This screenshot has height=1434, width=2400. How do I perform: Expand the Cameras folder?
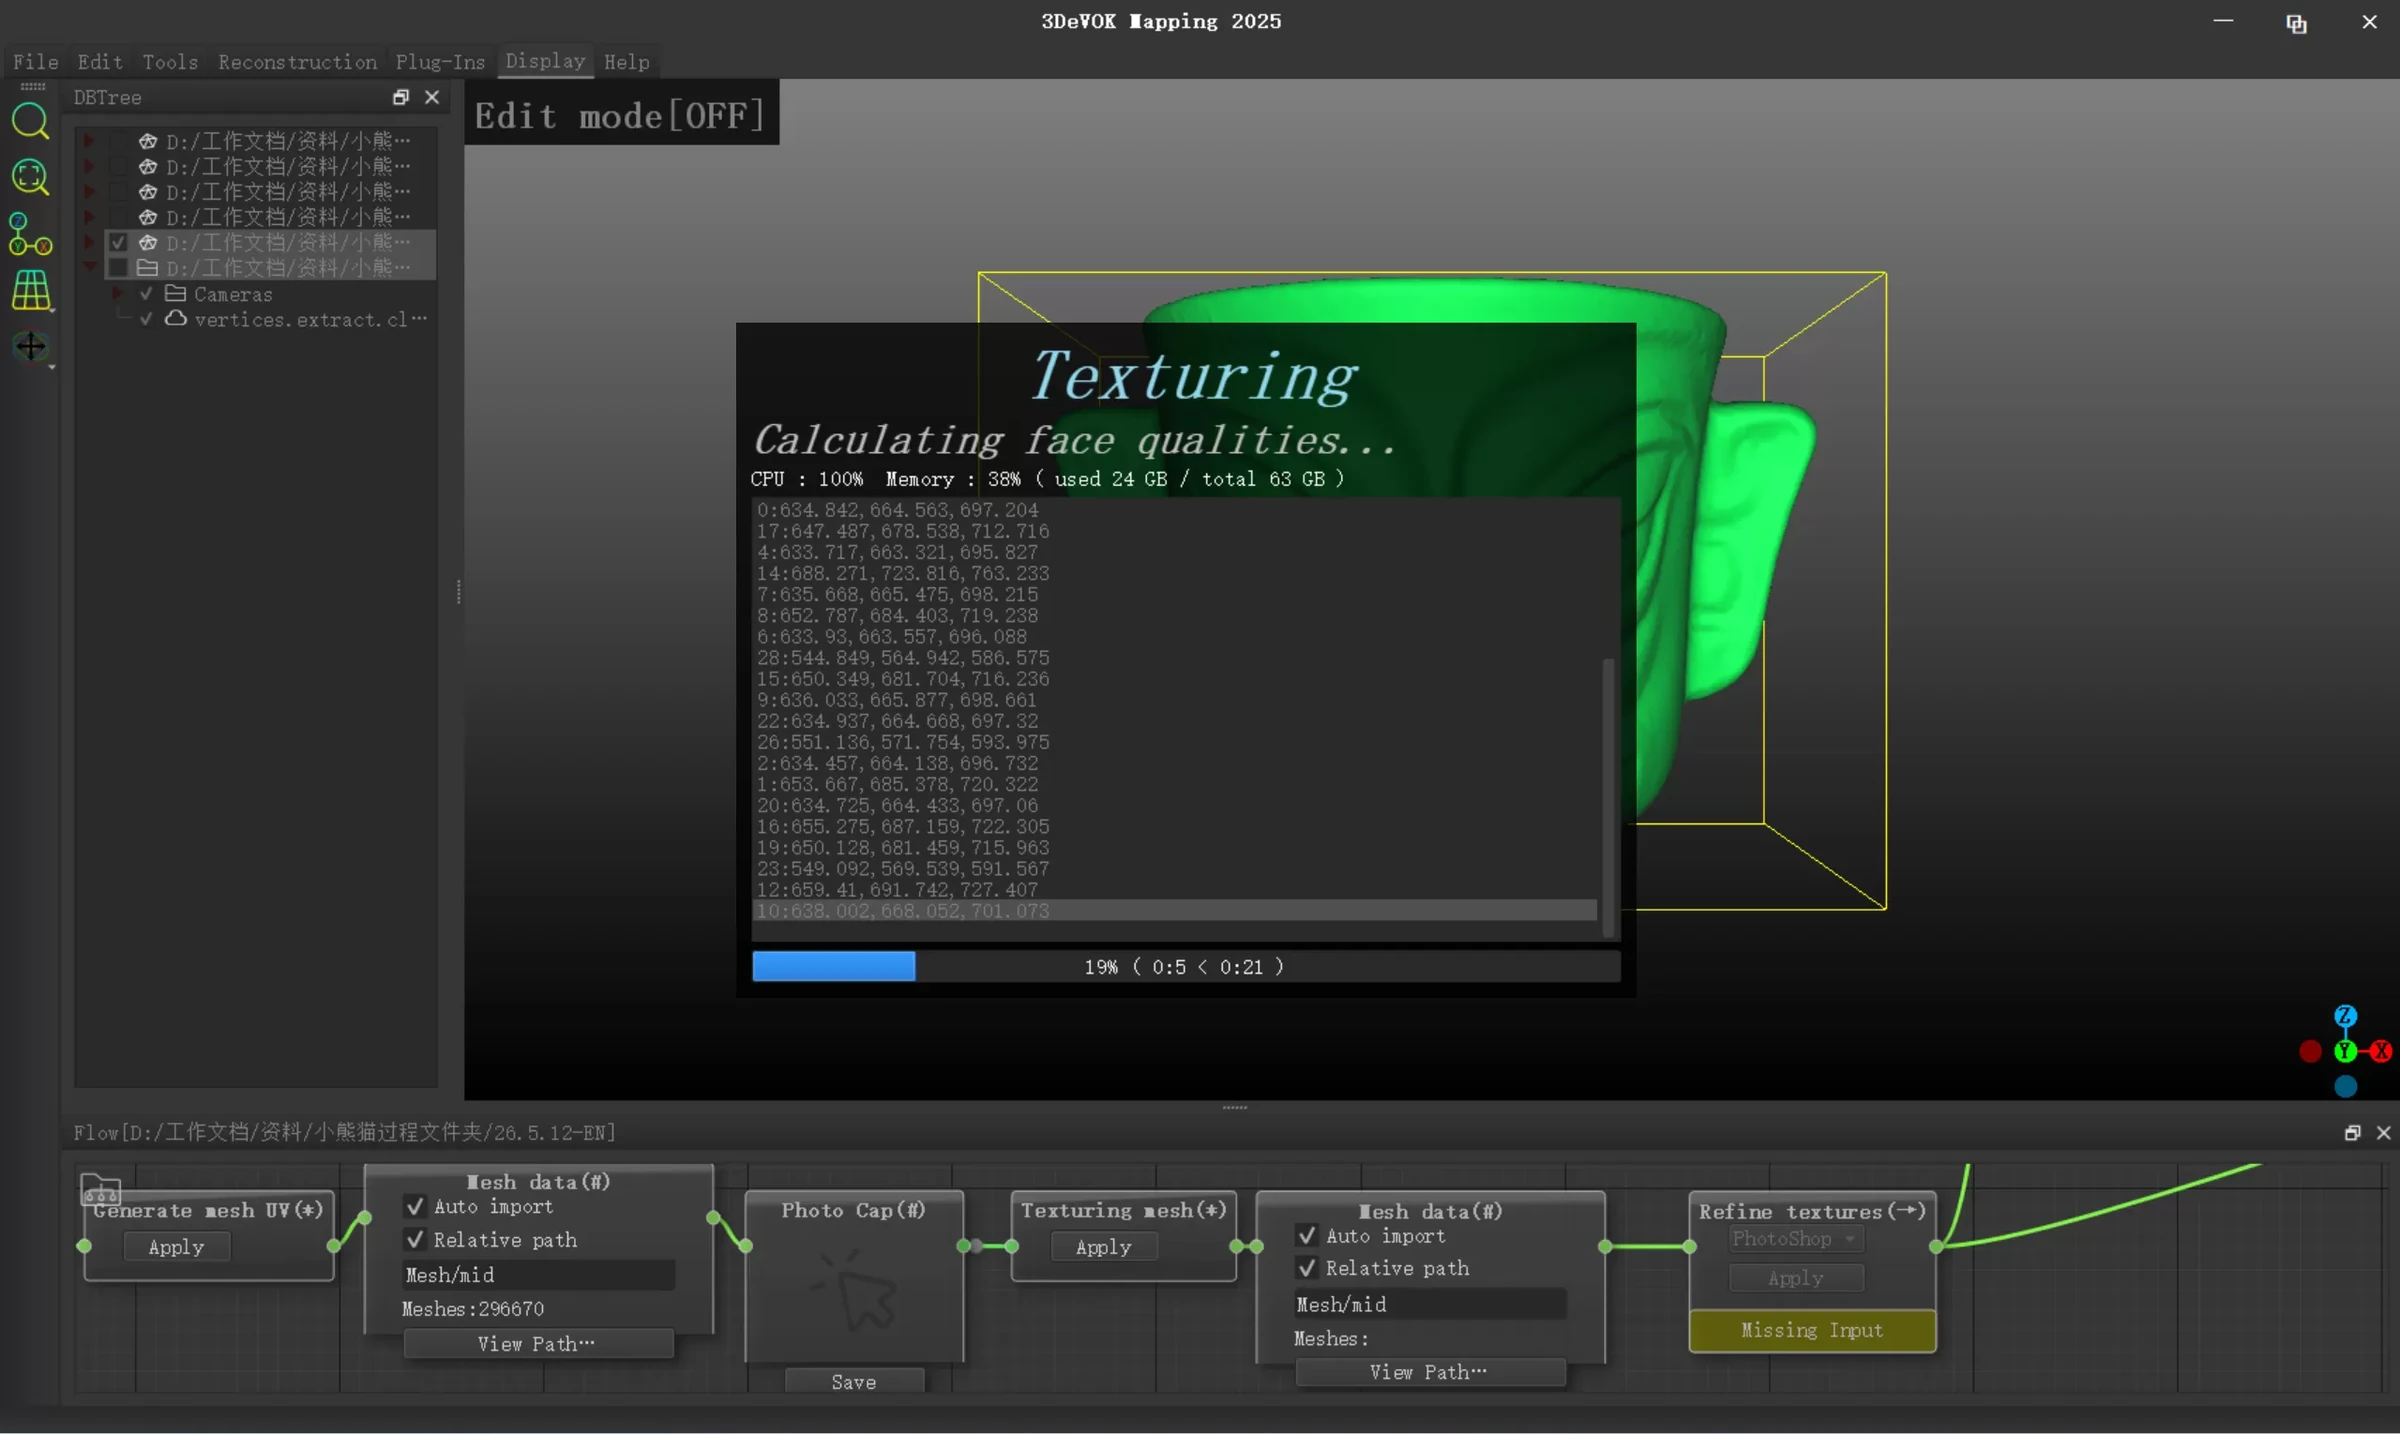click(x=117, y=294)
